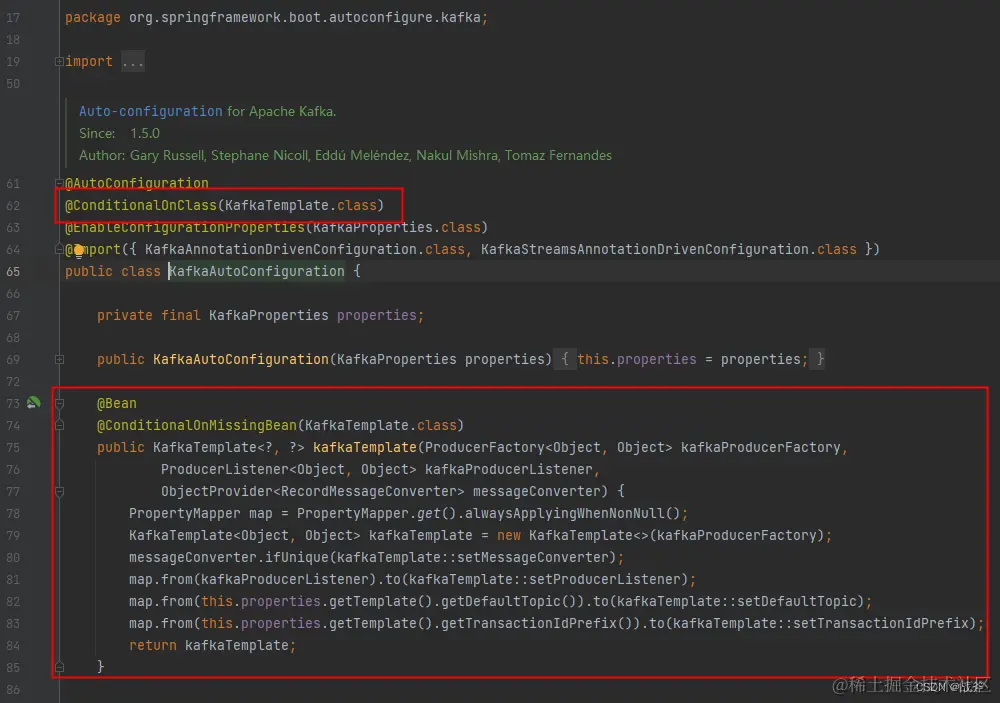The image size is (1000, 703).
Task: Click 'private final KafkaProperties properties' field
Action: coord(260,315)
